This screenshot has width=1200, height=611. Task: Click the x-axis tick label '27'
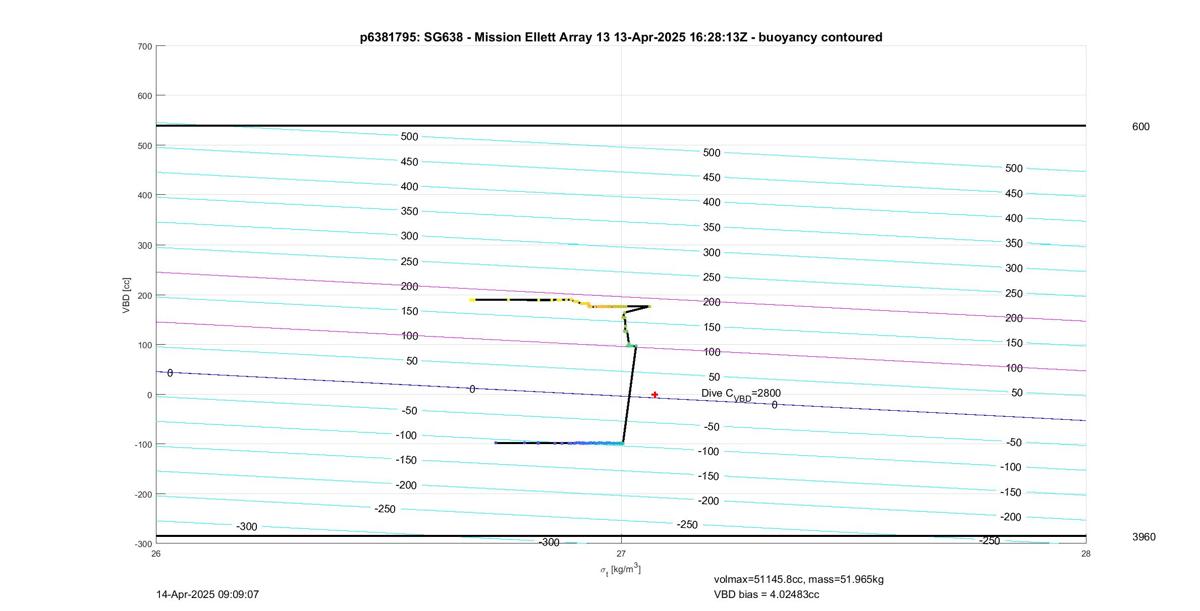621,553
